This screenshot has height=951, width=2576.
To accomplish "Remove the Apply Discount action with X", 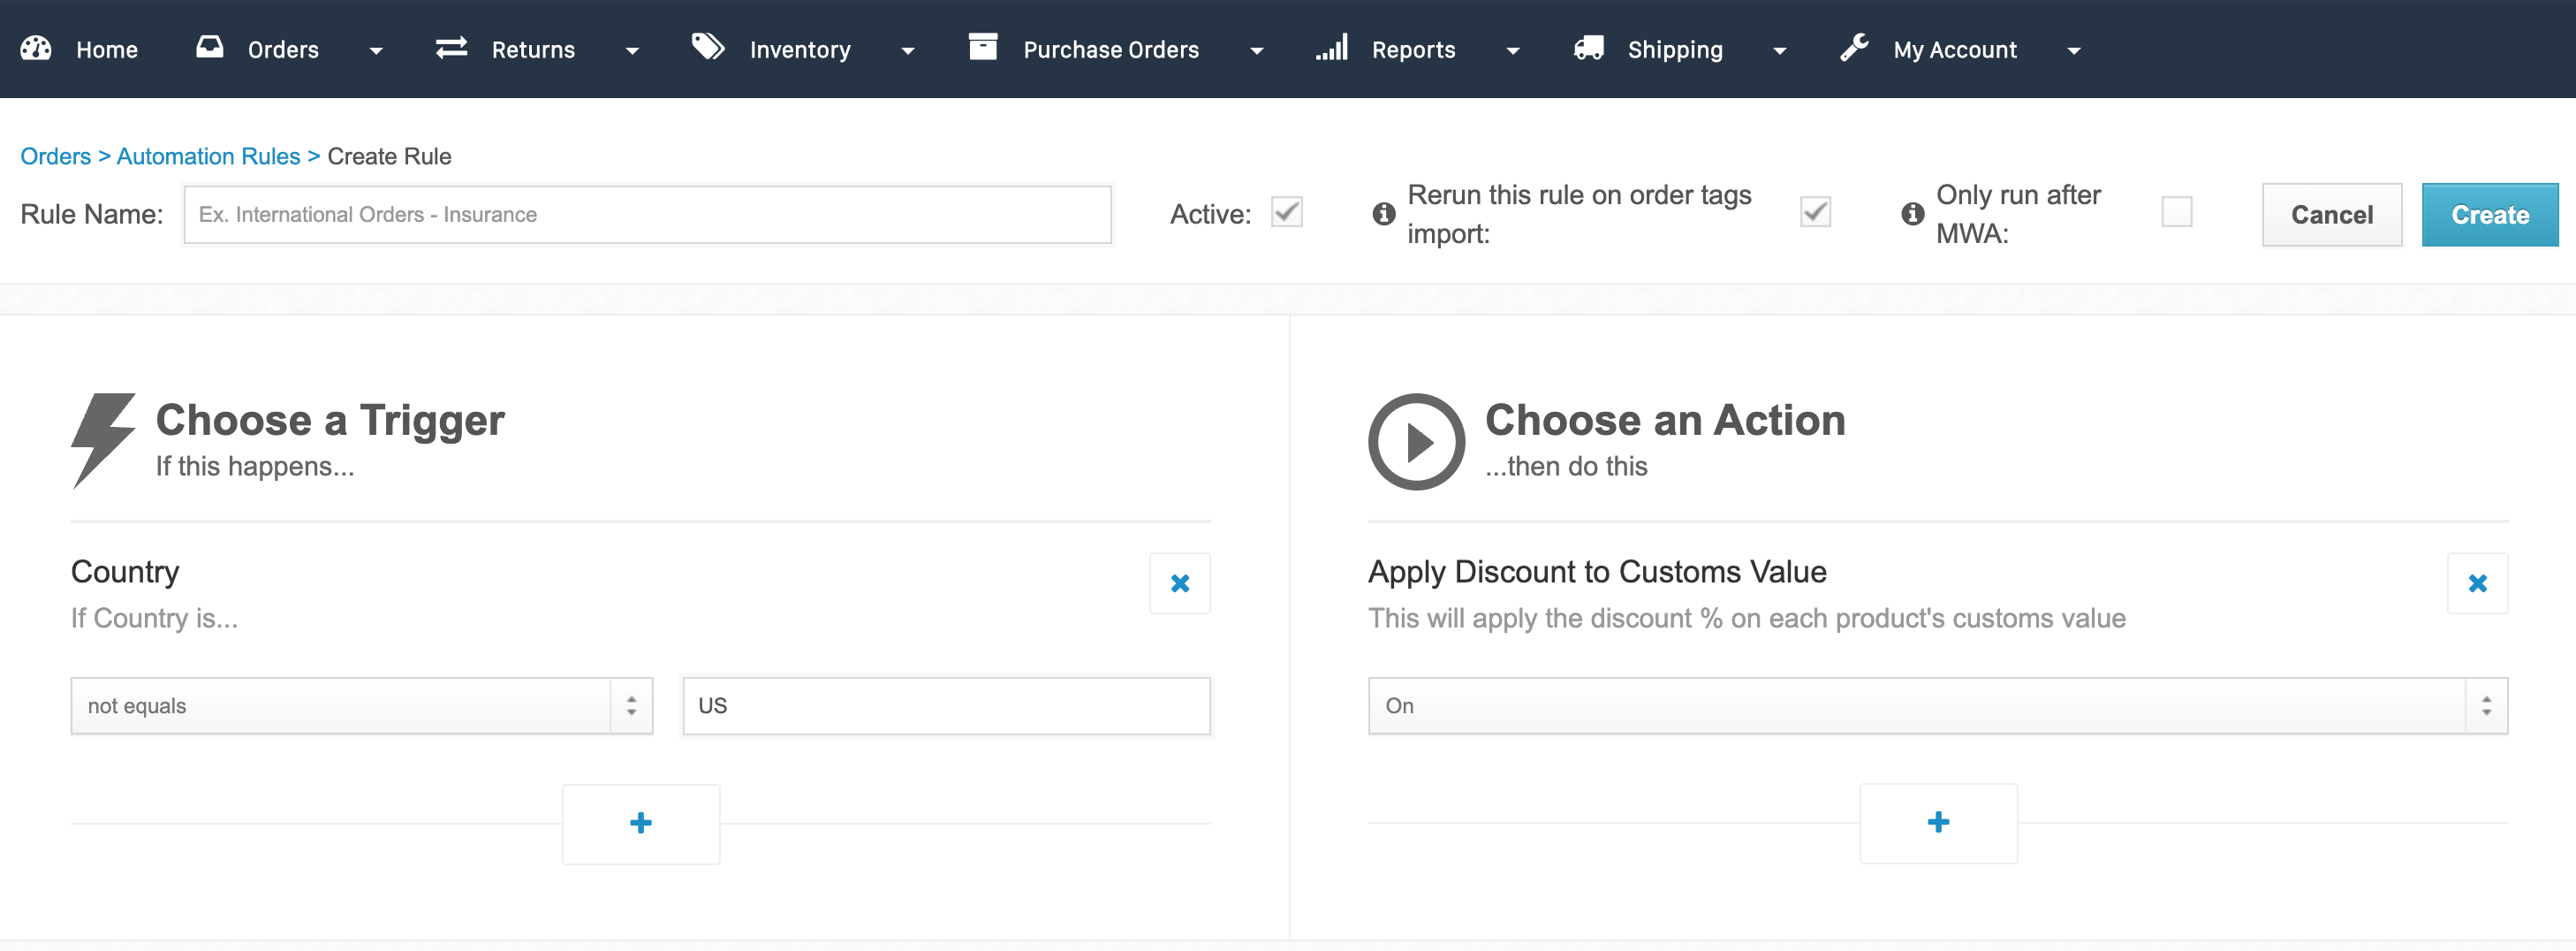I will [2478, 583].
